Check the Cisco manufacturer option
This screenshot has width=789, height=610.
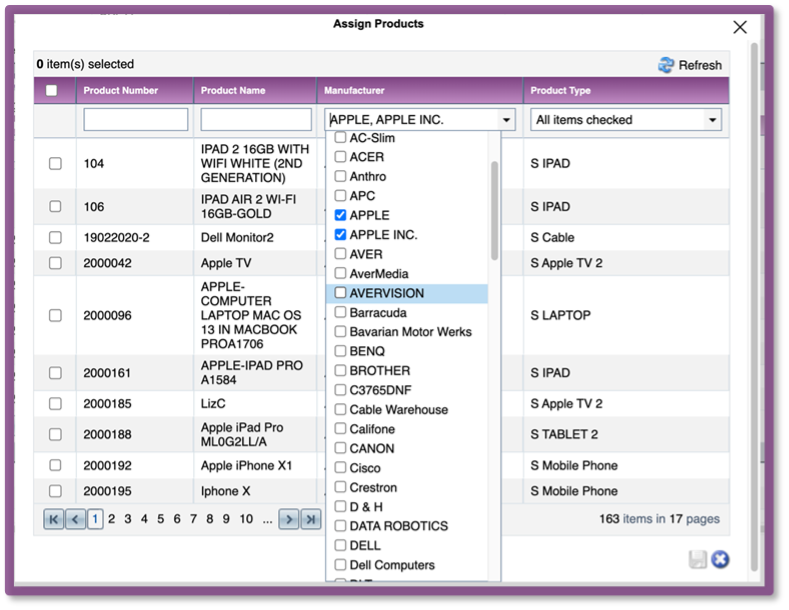341,468
